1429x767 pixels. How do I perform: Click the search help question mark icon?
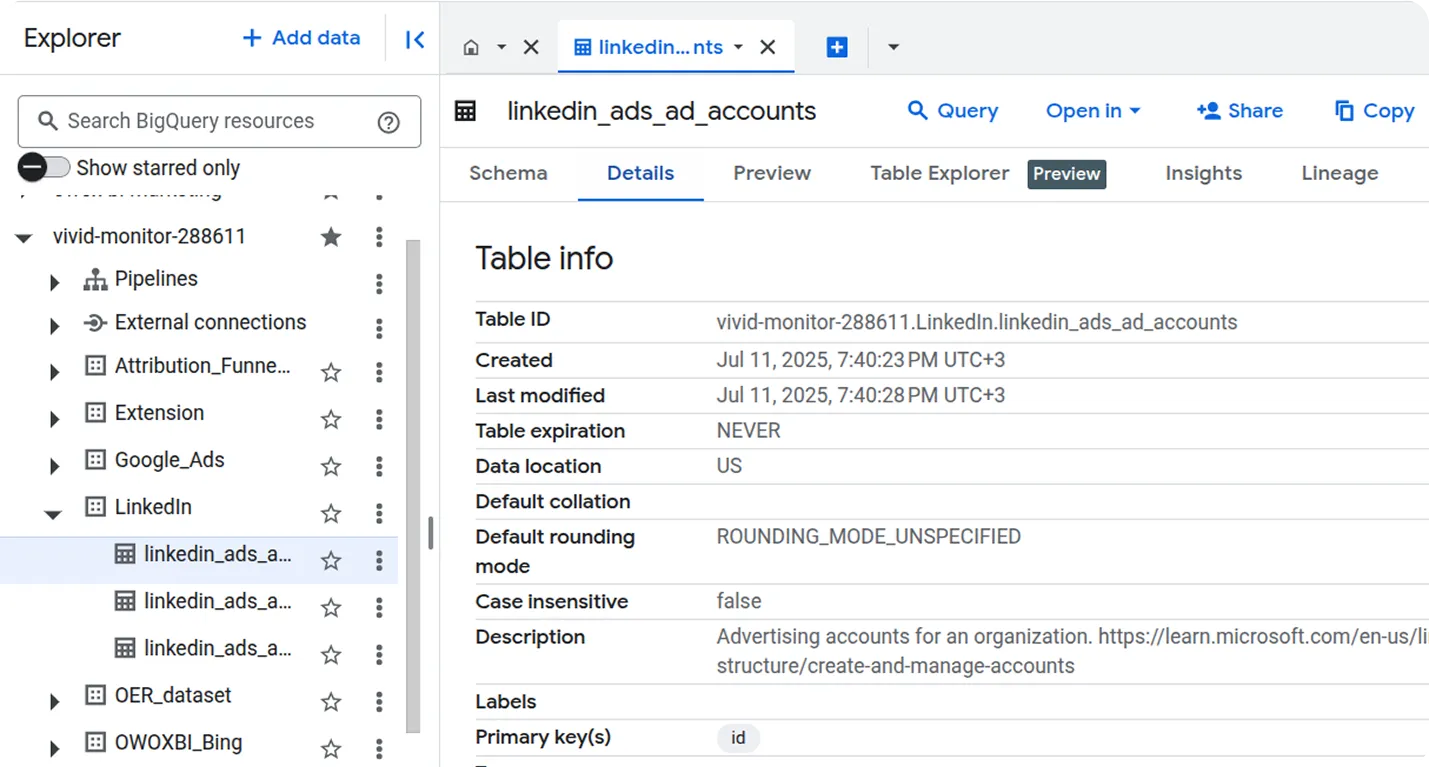click(x=389, y=122)
